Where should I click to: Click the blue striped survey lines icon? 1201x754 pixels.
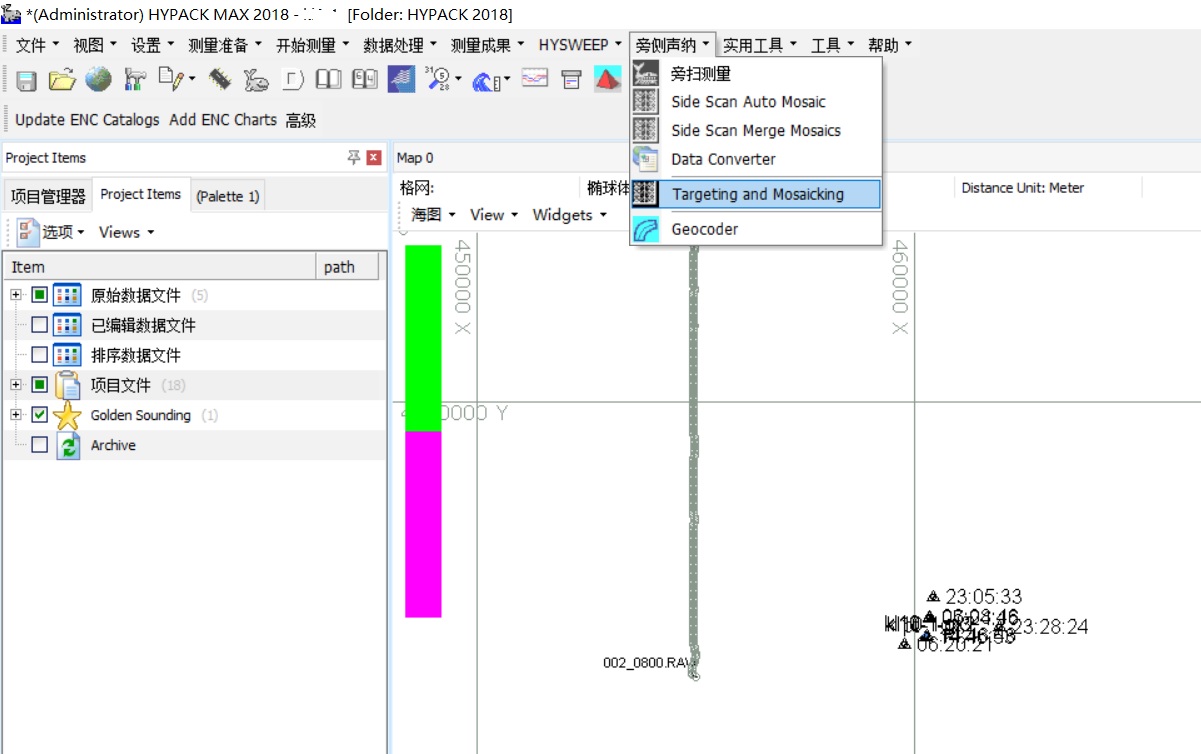pos(401,80)
